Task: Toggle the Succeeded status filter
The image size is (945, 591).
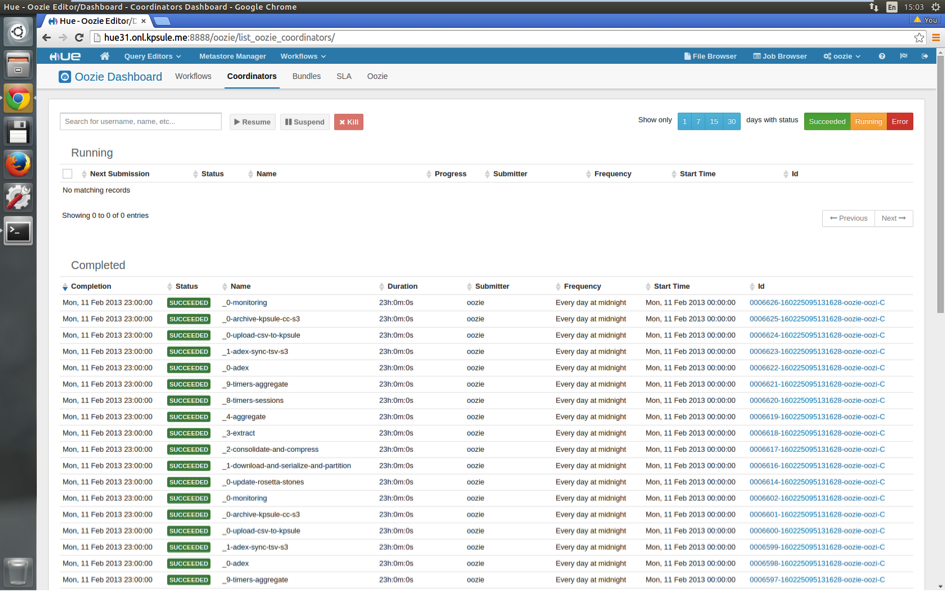Action: click(827, 121)
